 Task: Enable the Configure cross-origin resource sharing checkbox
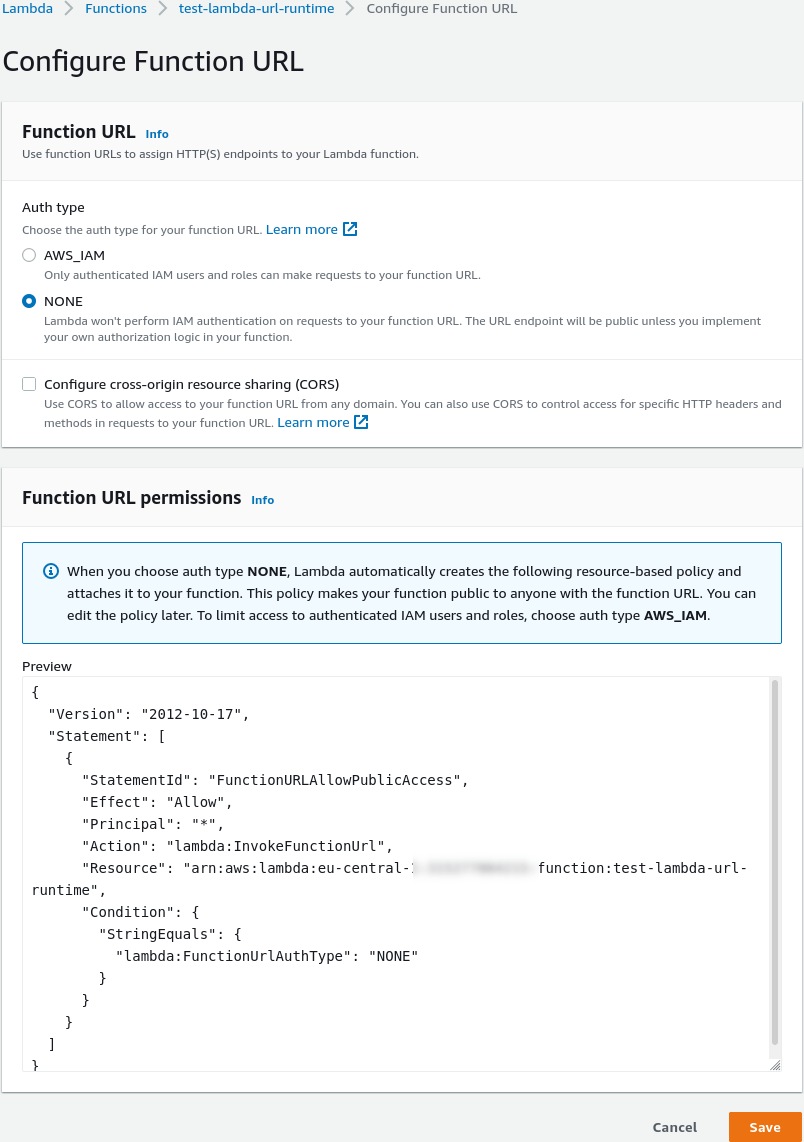pyautogui.click(x=29, y=384)
